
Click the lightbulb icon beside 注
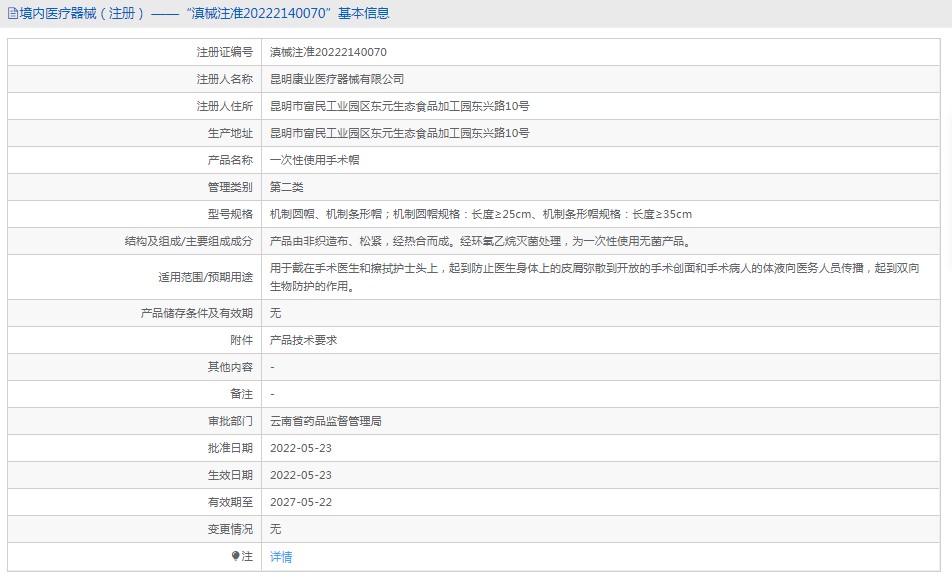tap(236, 556)
